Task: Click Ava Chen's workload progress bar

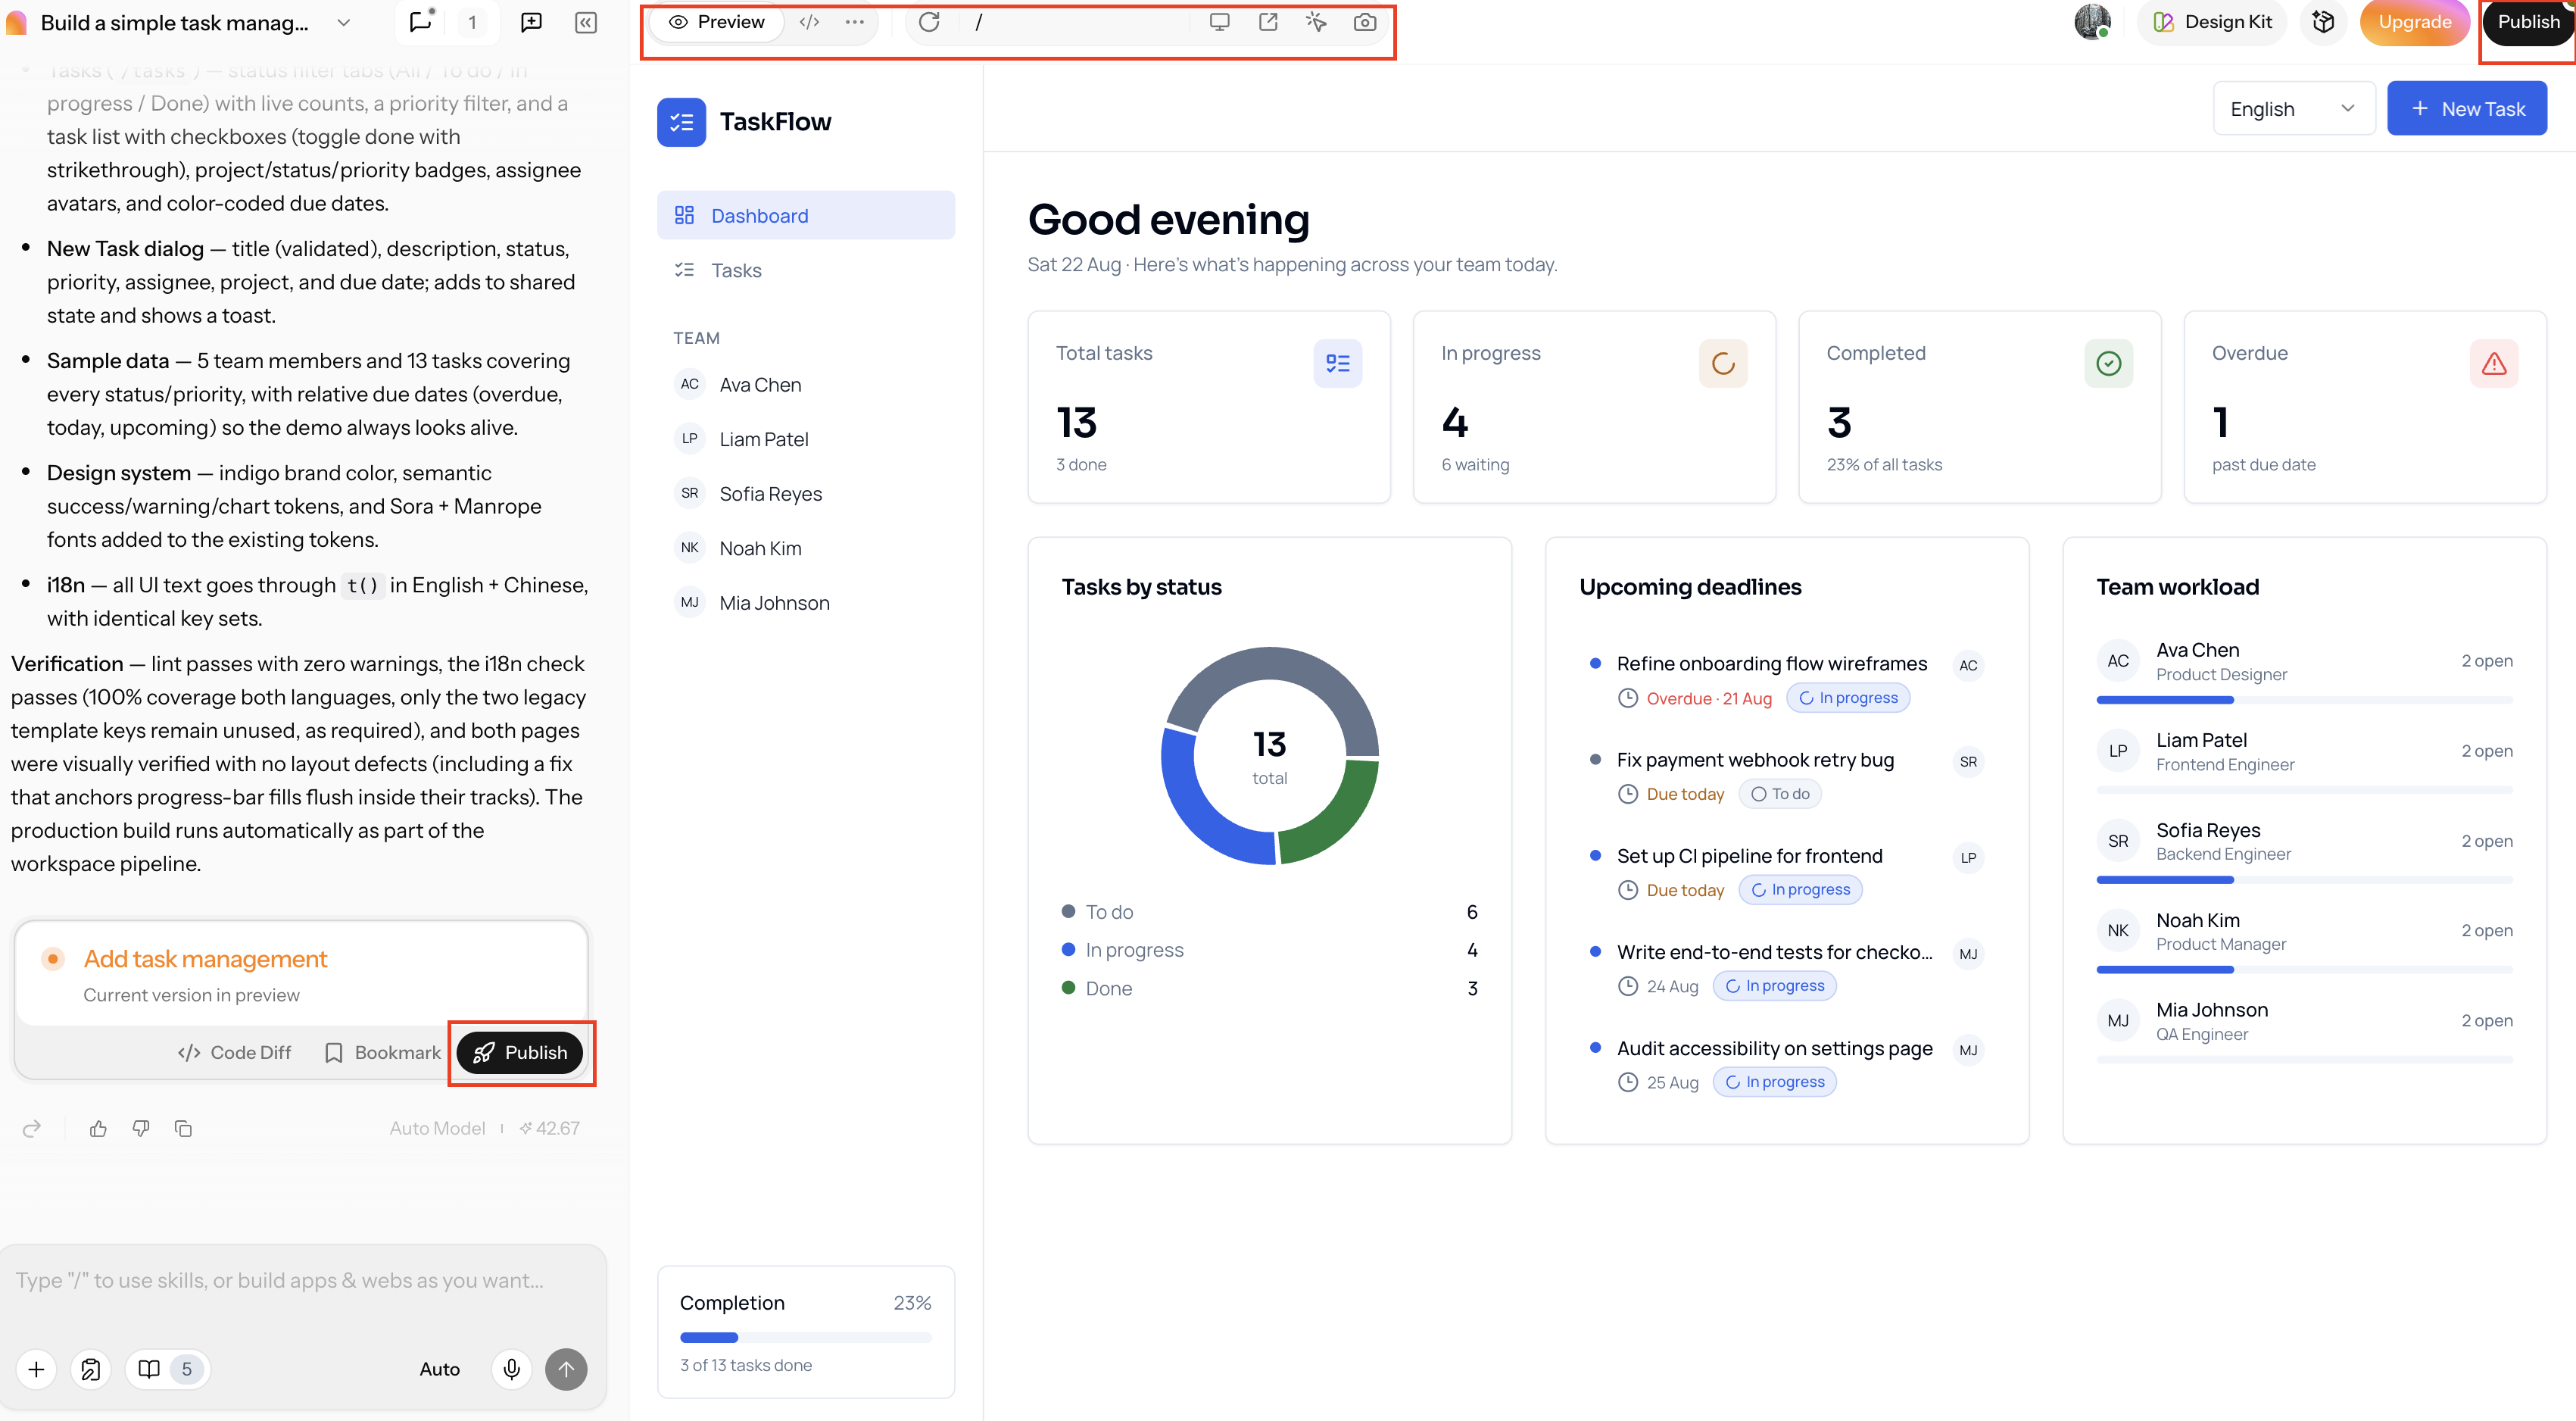Action: click(x=2304, y=700)
